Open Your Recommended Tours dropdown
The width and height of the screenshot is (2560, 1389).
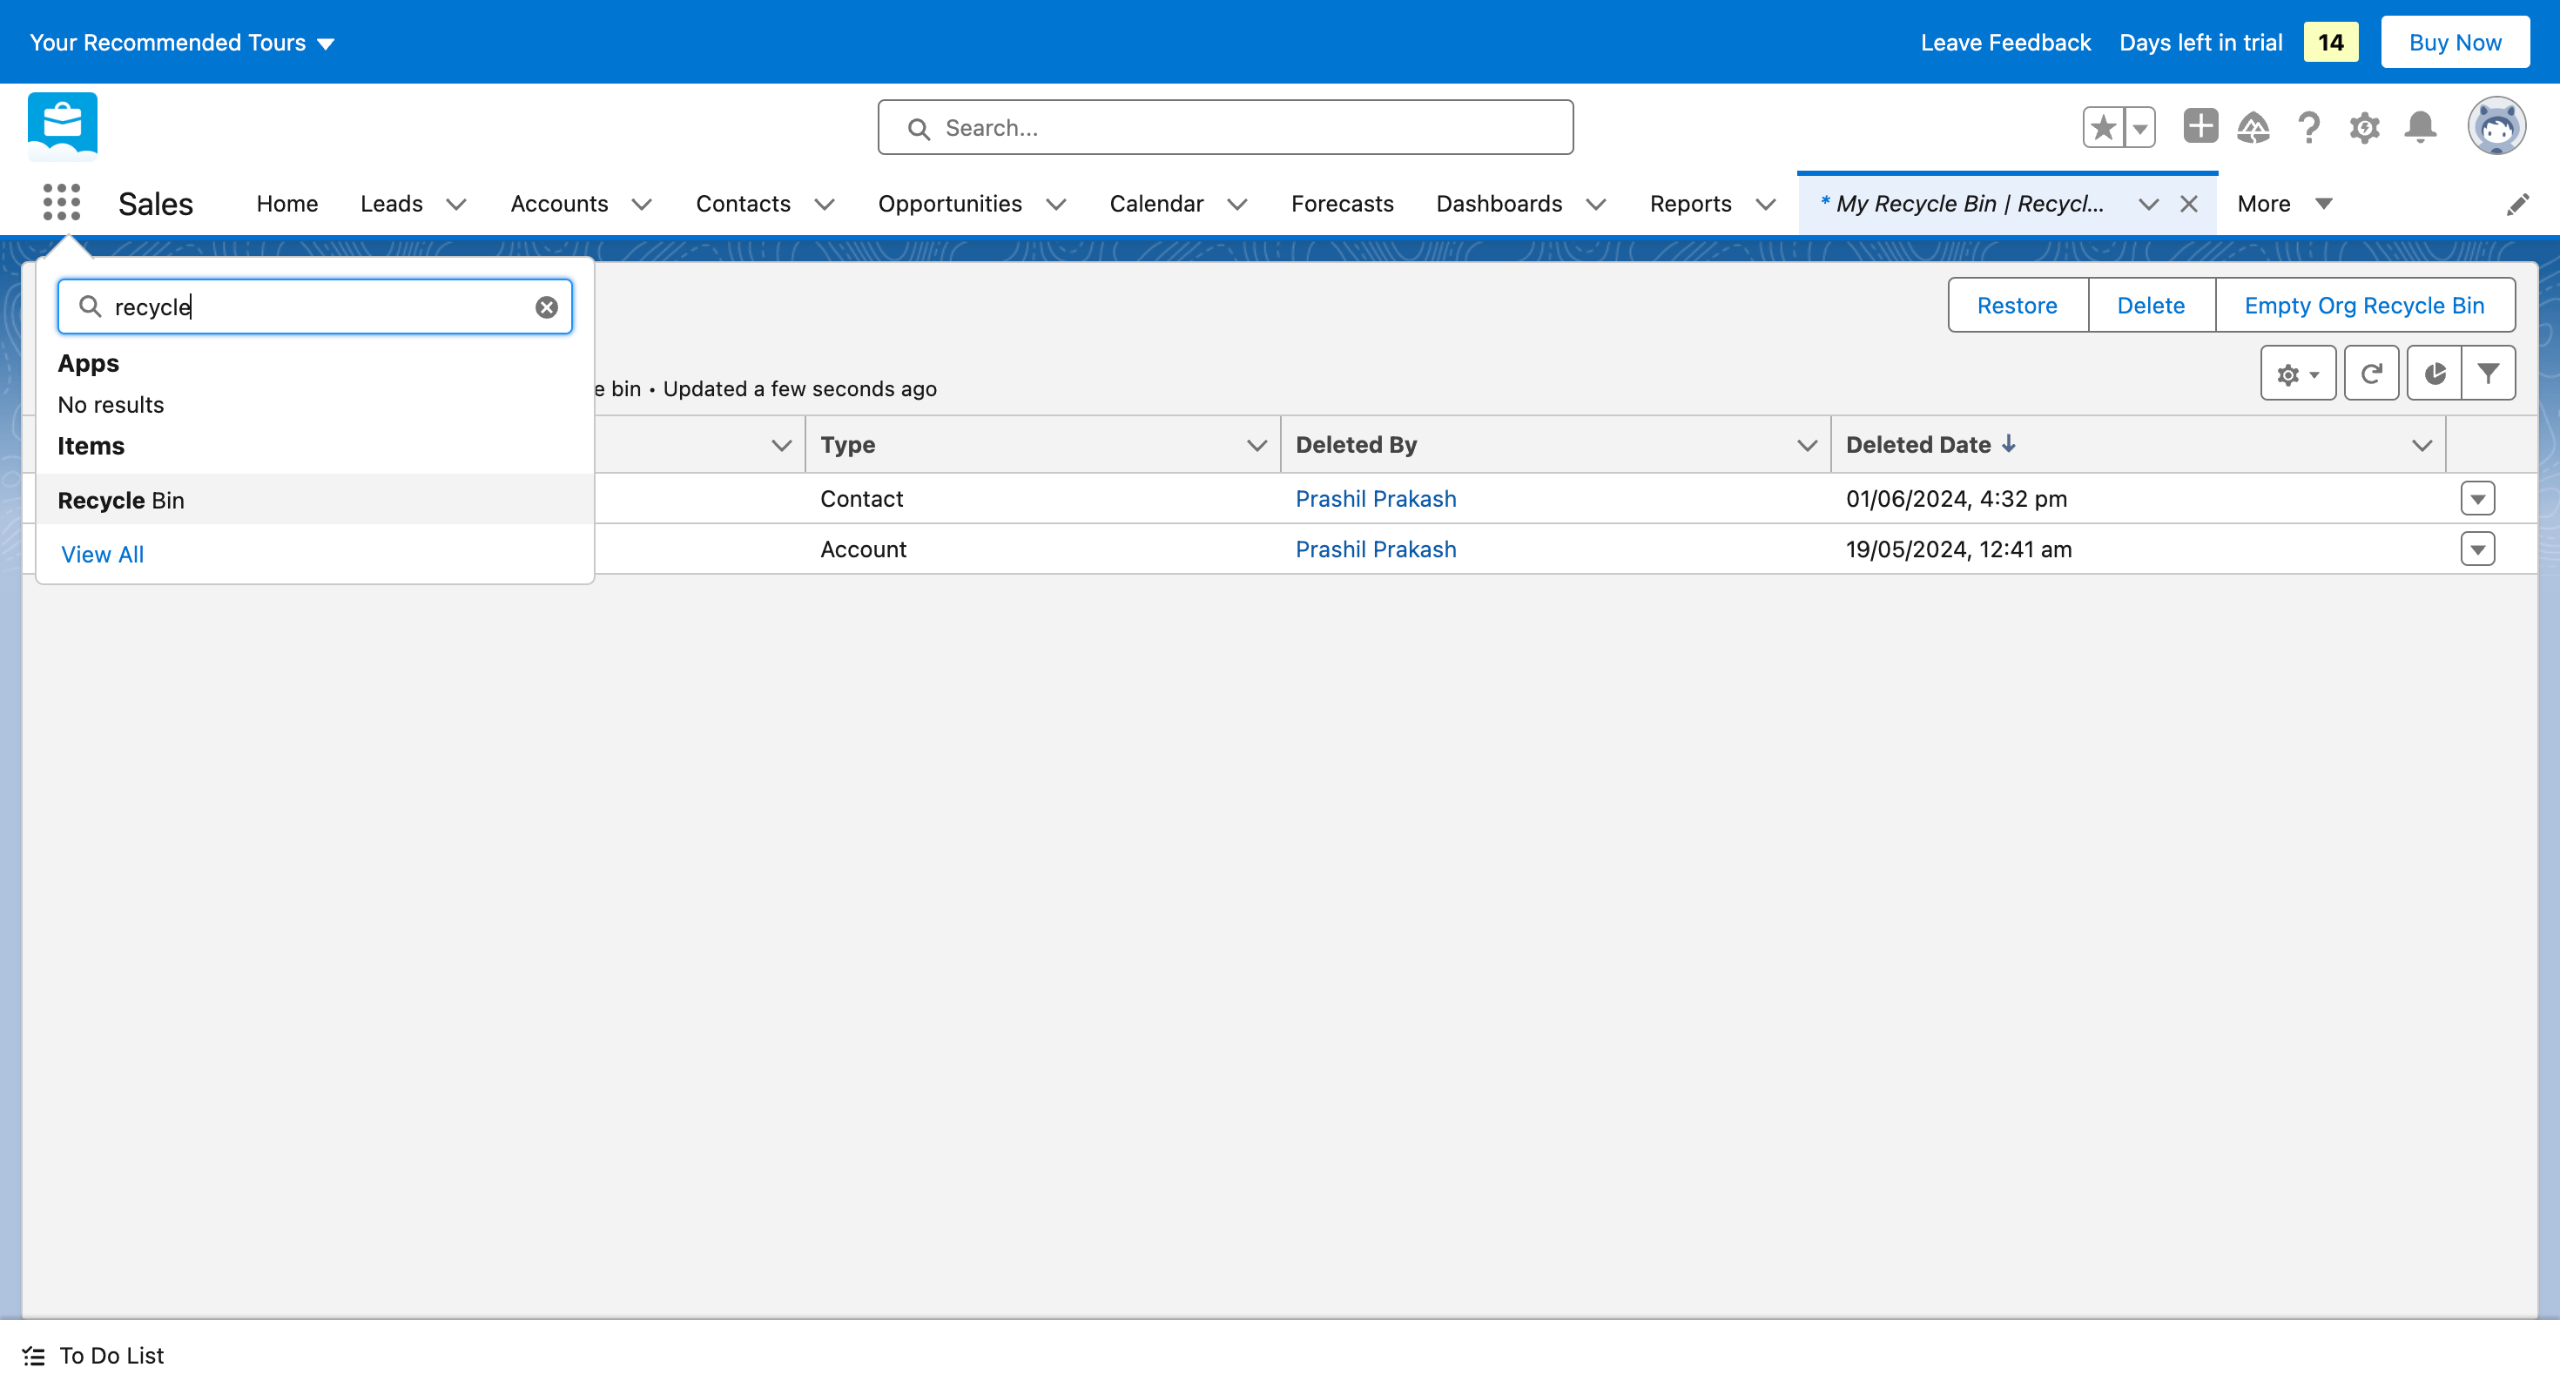[x=182, y=42]
